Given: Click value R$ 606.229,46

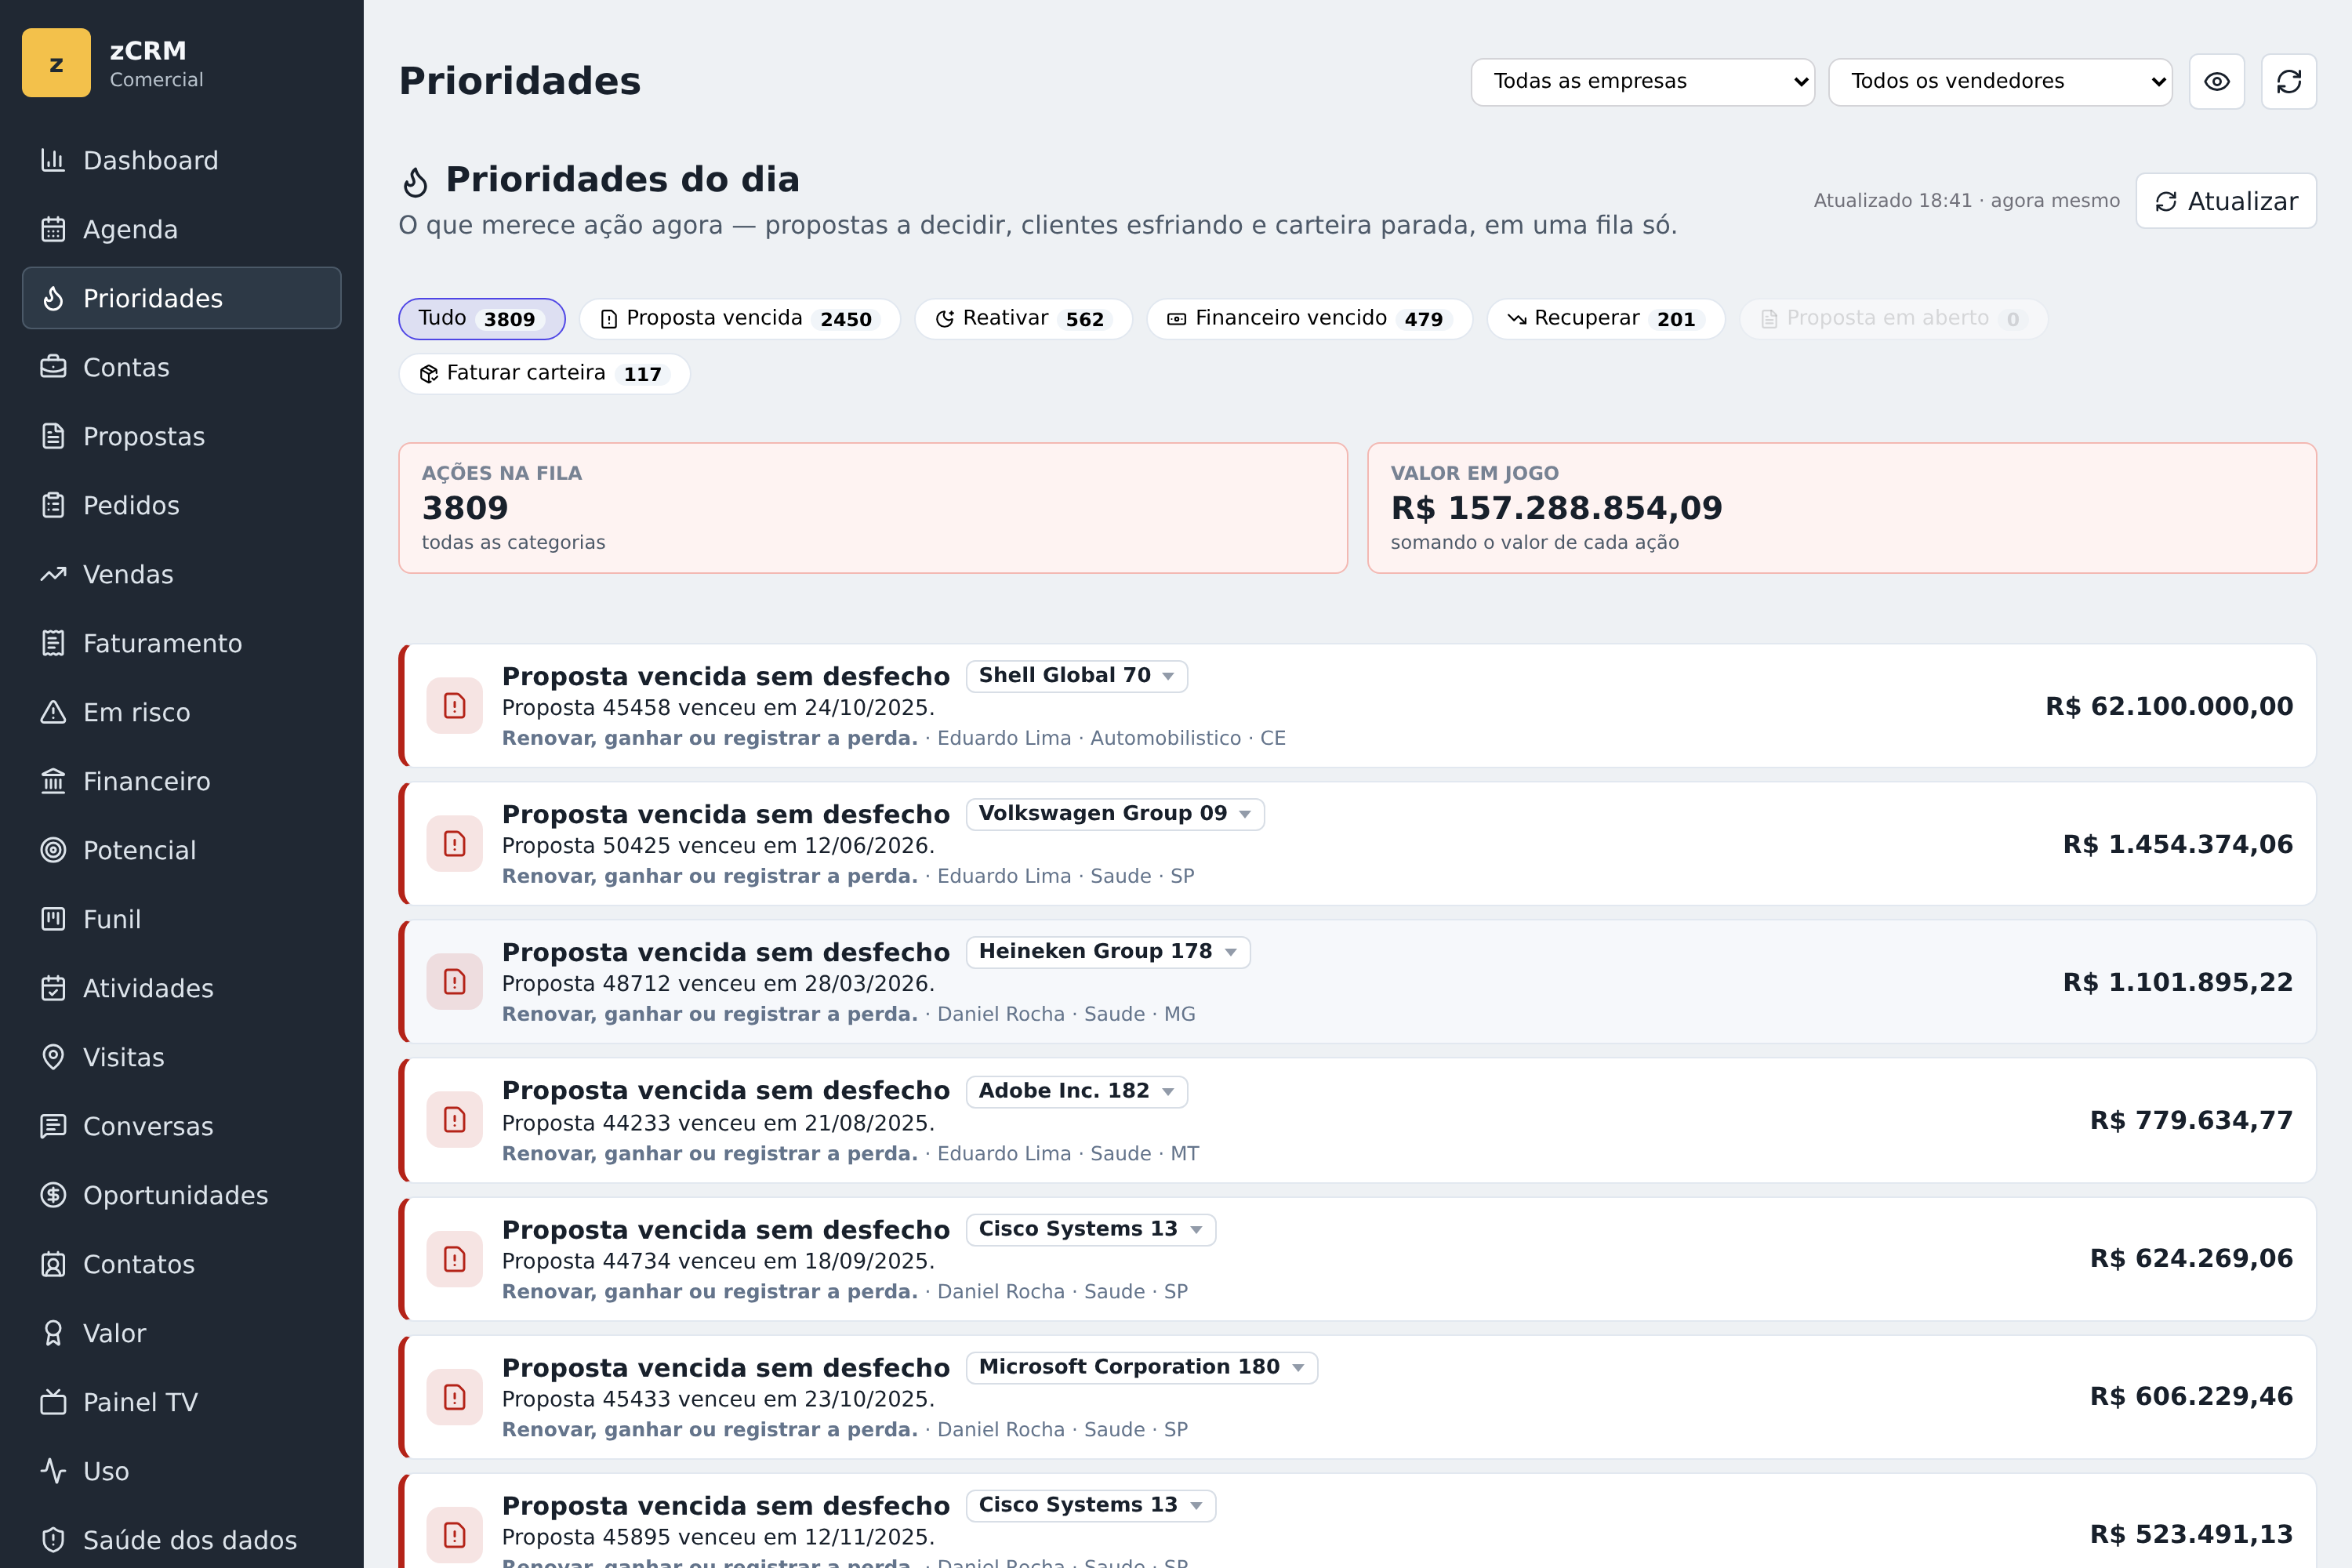Looking at the screenshot, I should (2191, 1396).
